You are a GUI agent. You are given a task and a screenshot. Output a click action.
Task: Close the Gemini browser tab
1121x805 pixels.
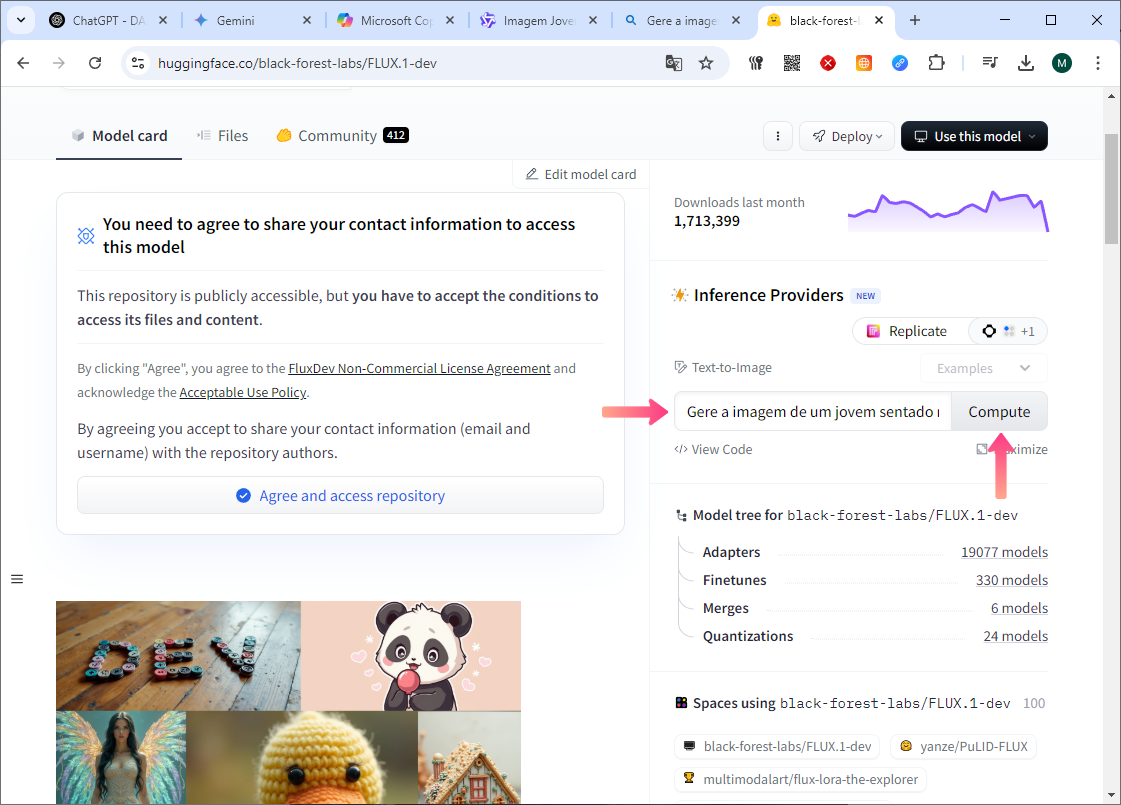tap(307, 21)
